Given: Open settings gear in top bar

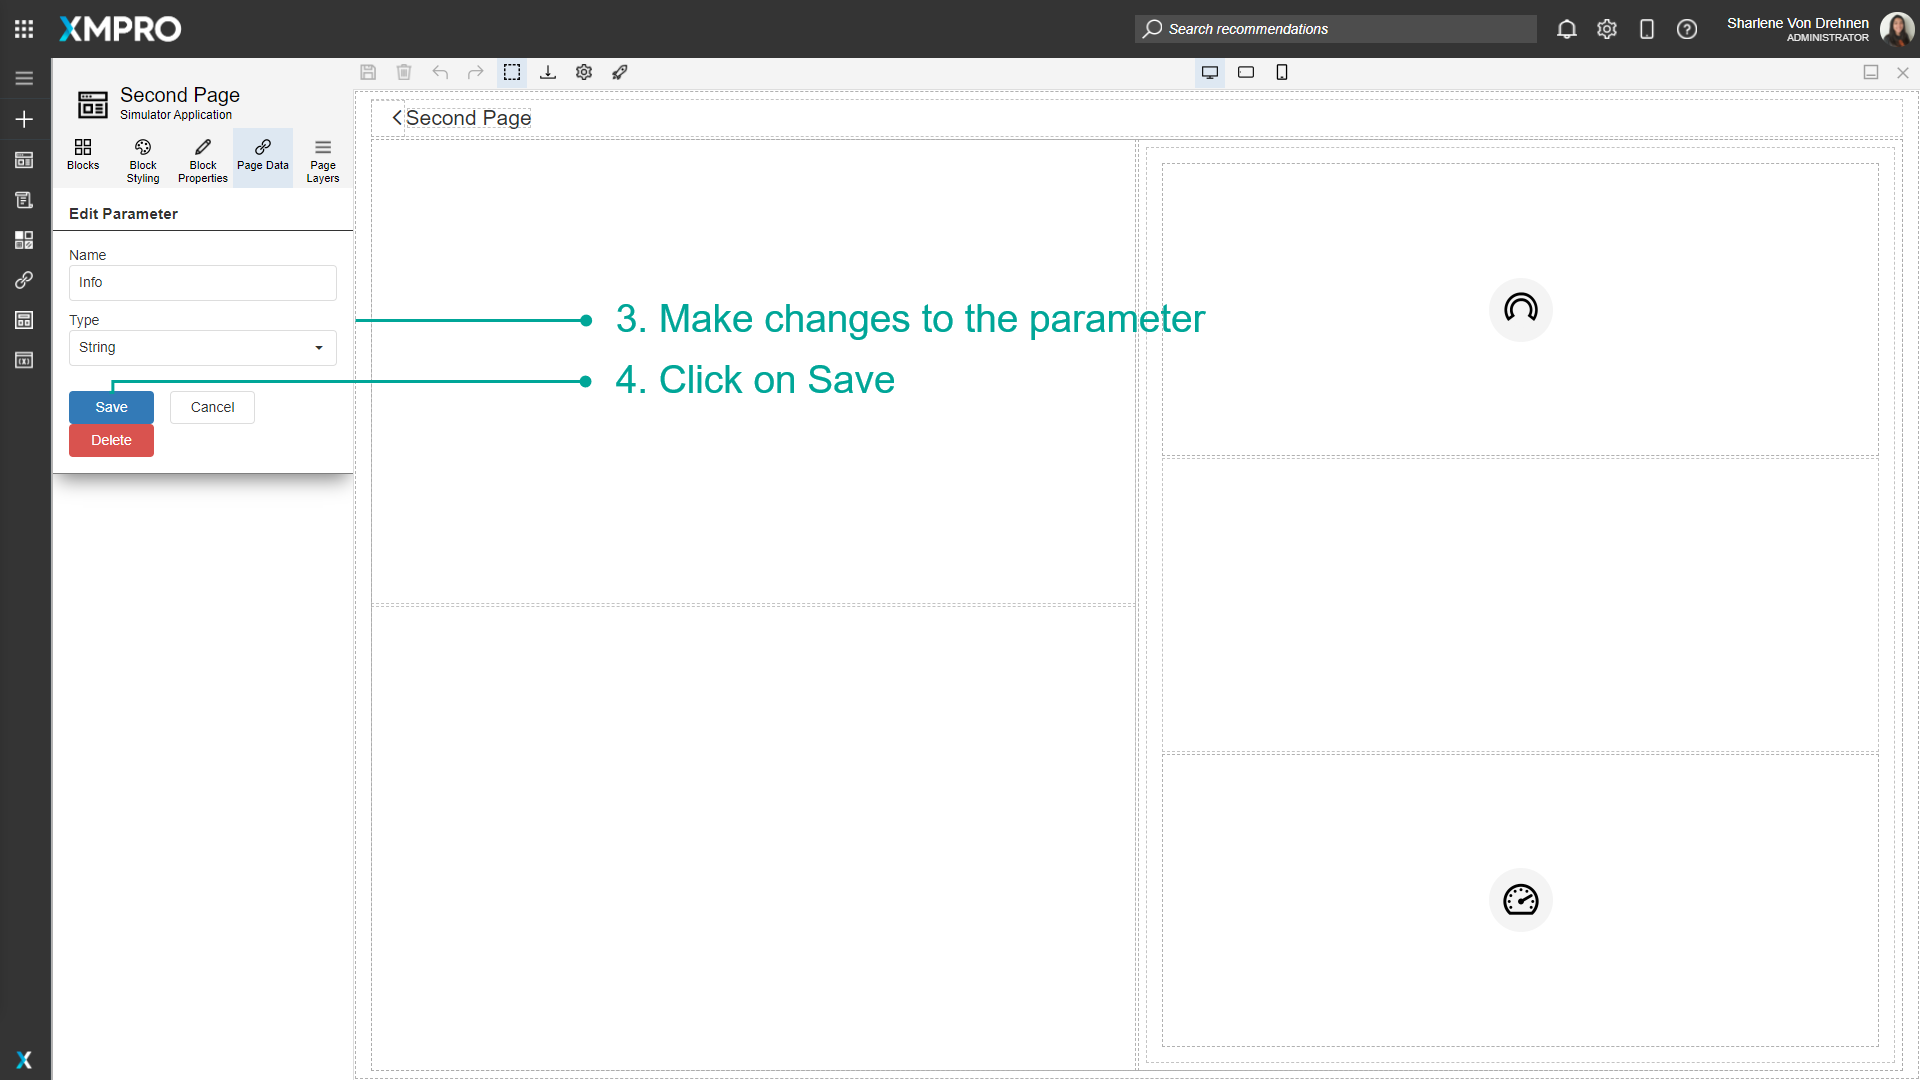Looking at the screenshot, I should click(x=1607, y=29).
